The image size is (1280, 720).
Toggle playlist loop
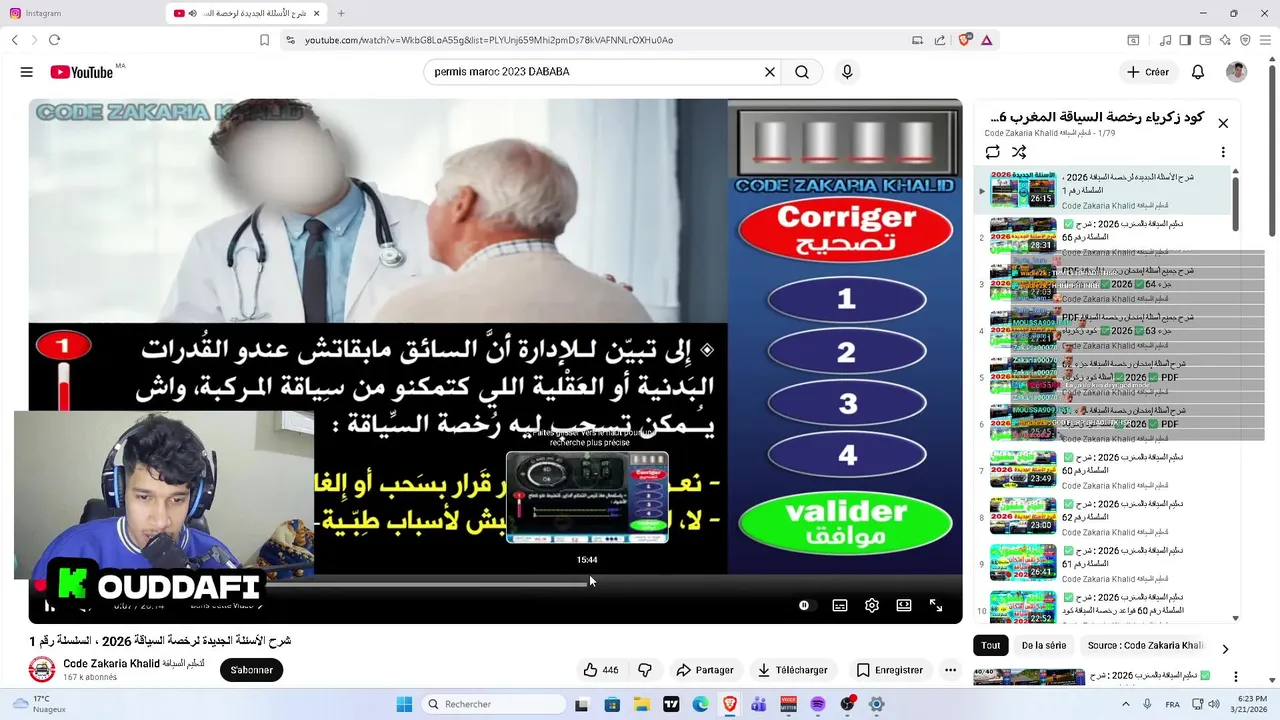tap(992, 152)
